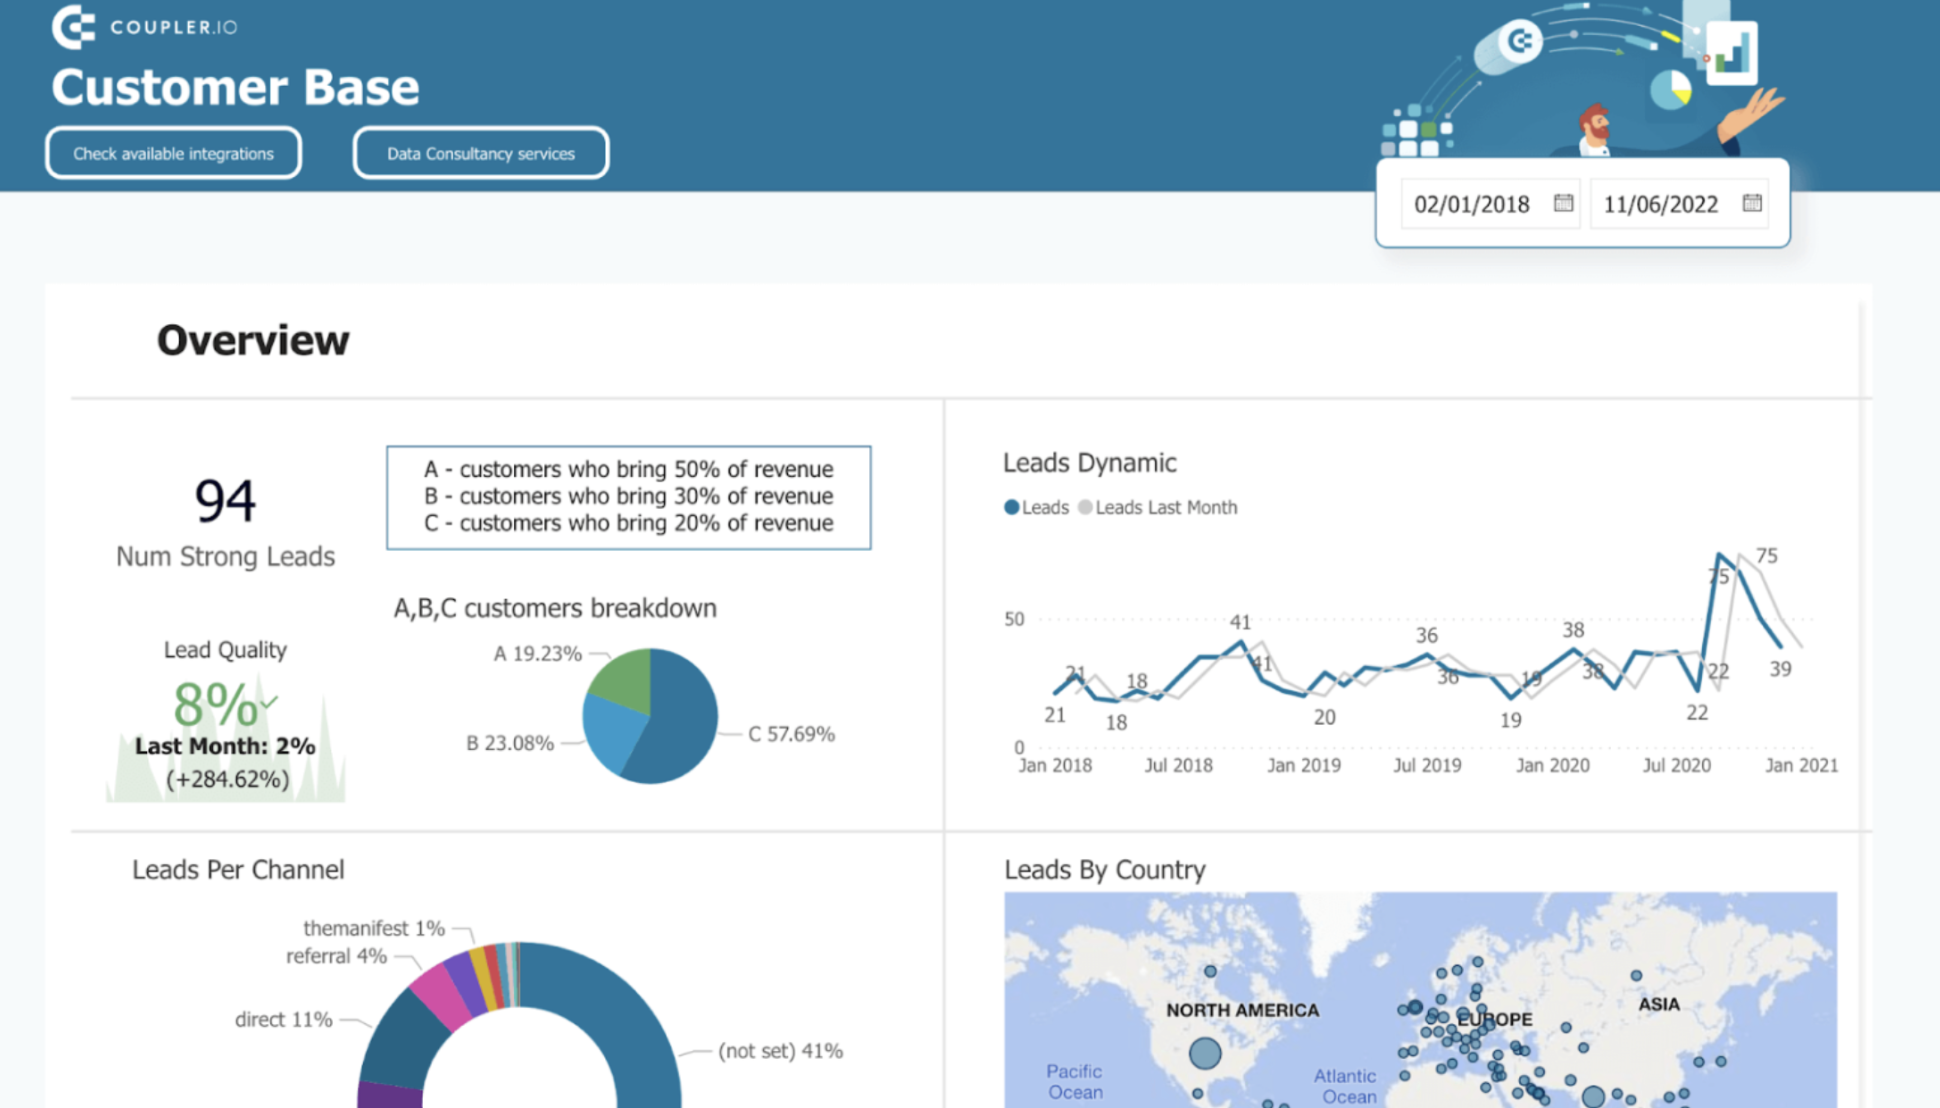The height and width of the screenshot is (1108, 1940).
Task: Click the Coupler logo inside the illustration bubble
Action: click(x=1521, y=41)
